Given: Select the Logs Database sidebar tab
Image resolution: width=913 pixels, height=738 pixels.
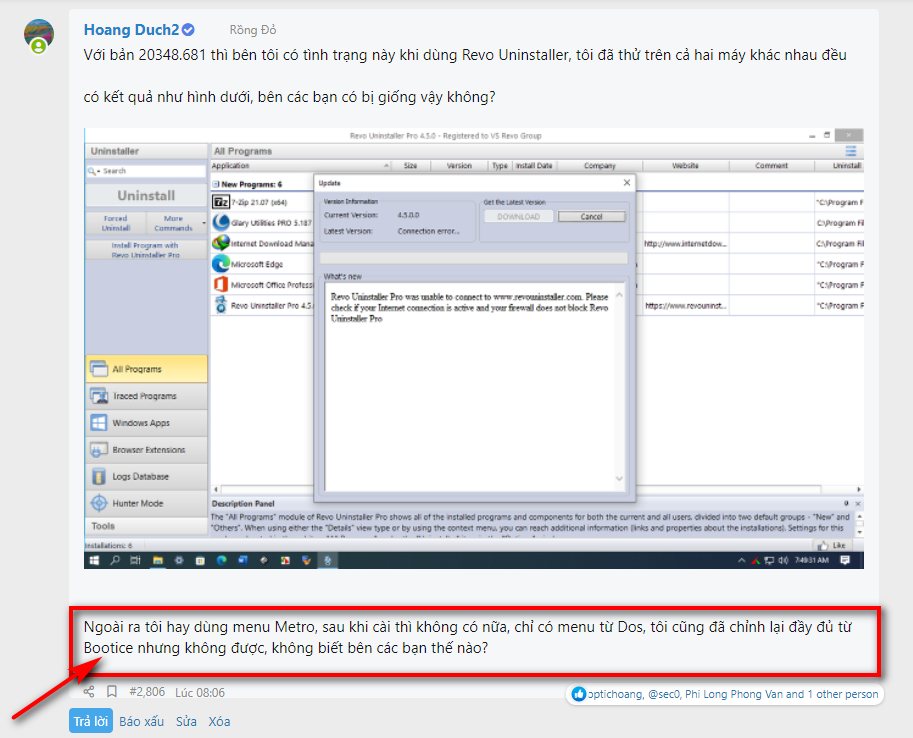Looking at the screenshot, I should tap(146, 476).
